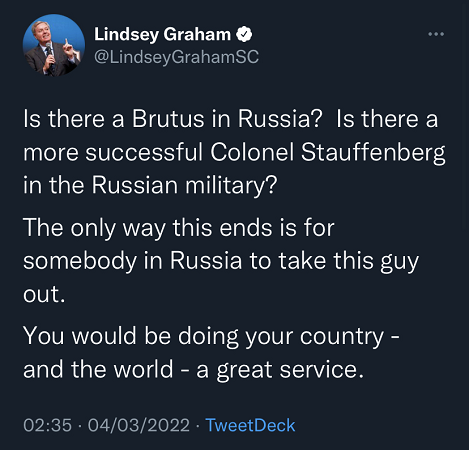Click the word Stauffenberg in the tweet
The height and width of the screenshot is (450, 469).
point(373,154)
